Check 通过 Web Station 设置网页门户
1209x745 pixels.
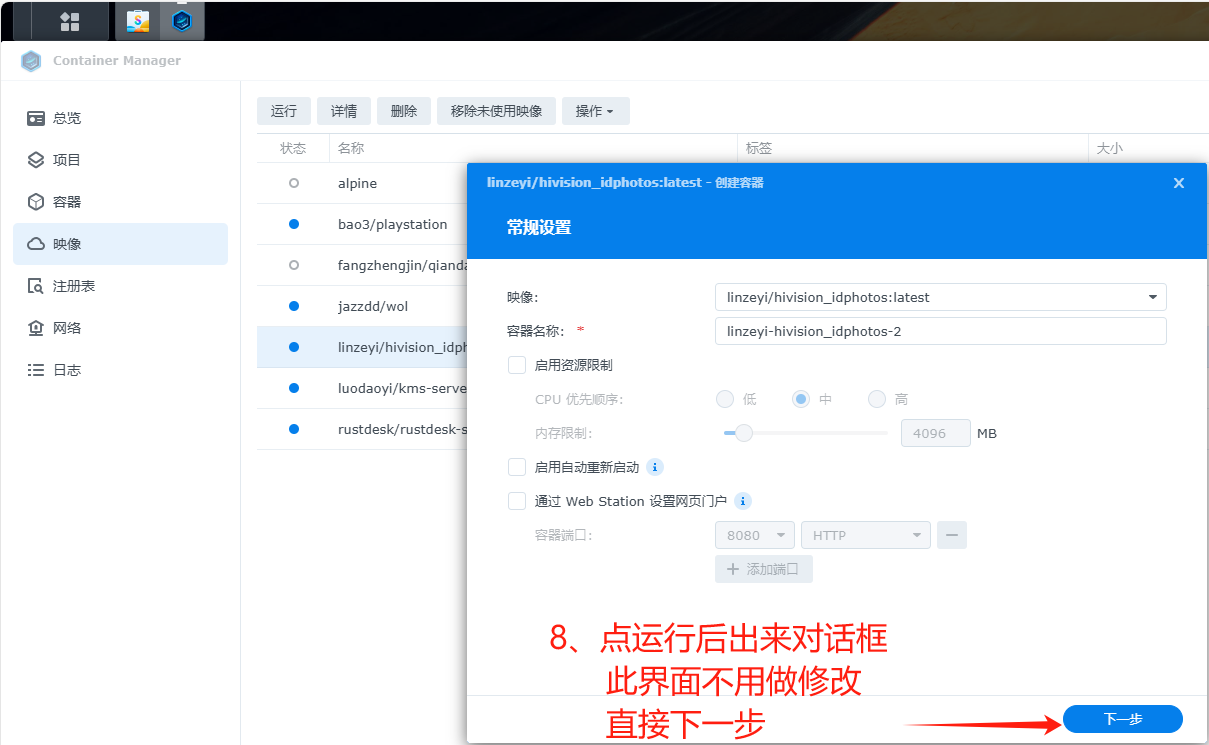[517, 501]
